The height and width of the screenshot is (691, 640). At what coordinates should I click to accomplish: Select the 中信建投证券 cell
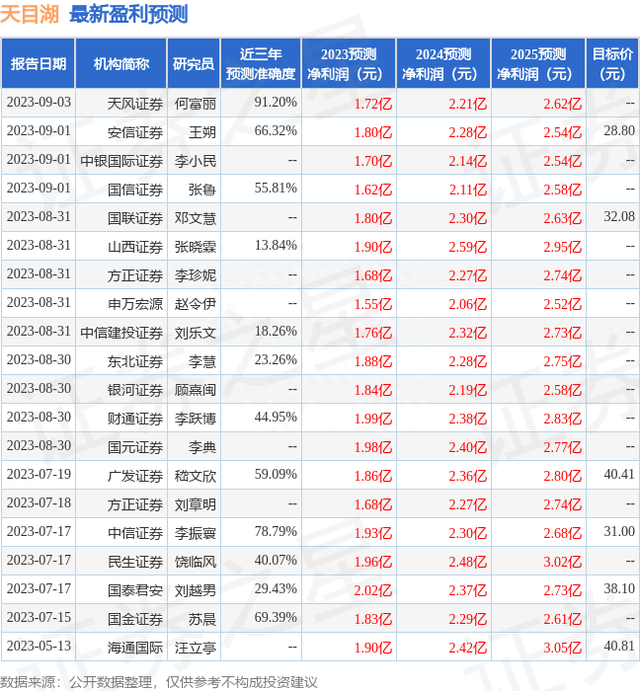click(121, 333)
